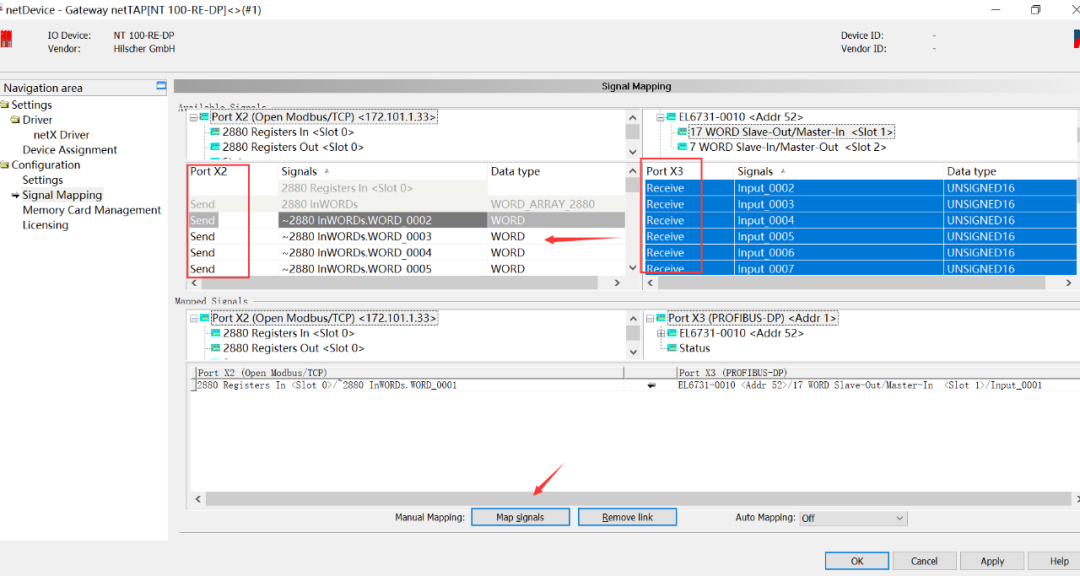Click the Status node icon

672,348
